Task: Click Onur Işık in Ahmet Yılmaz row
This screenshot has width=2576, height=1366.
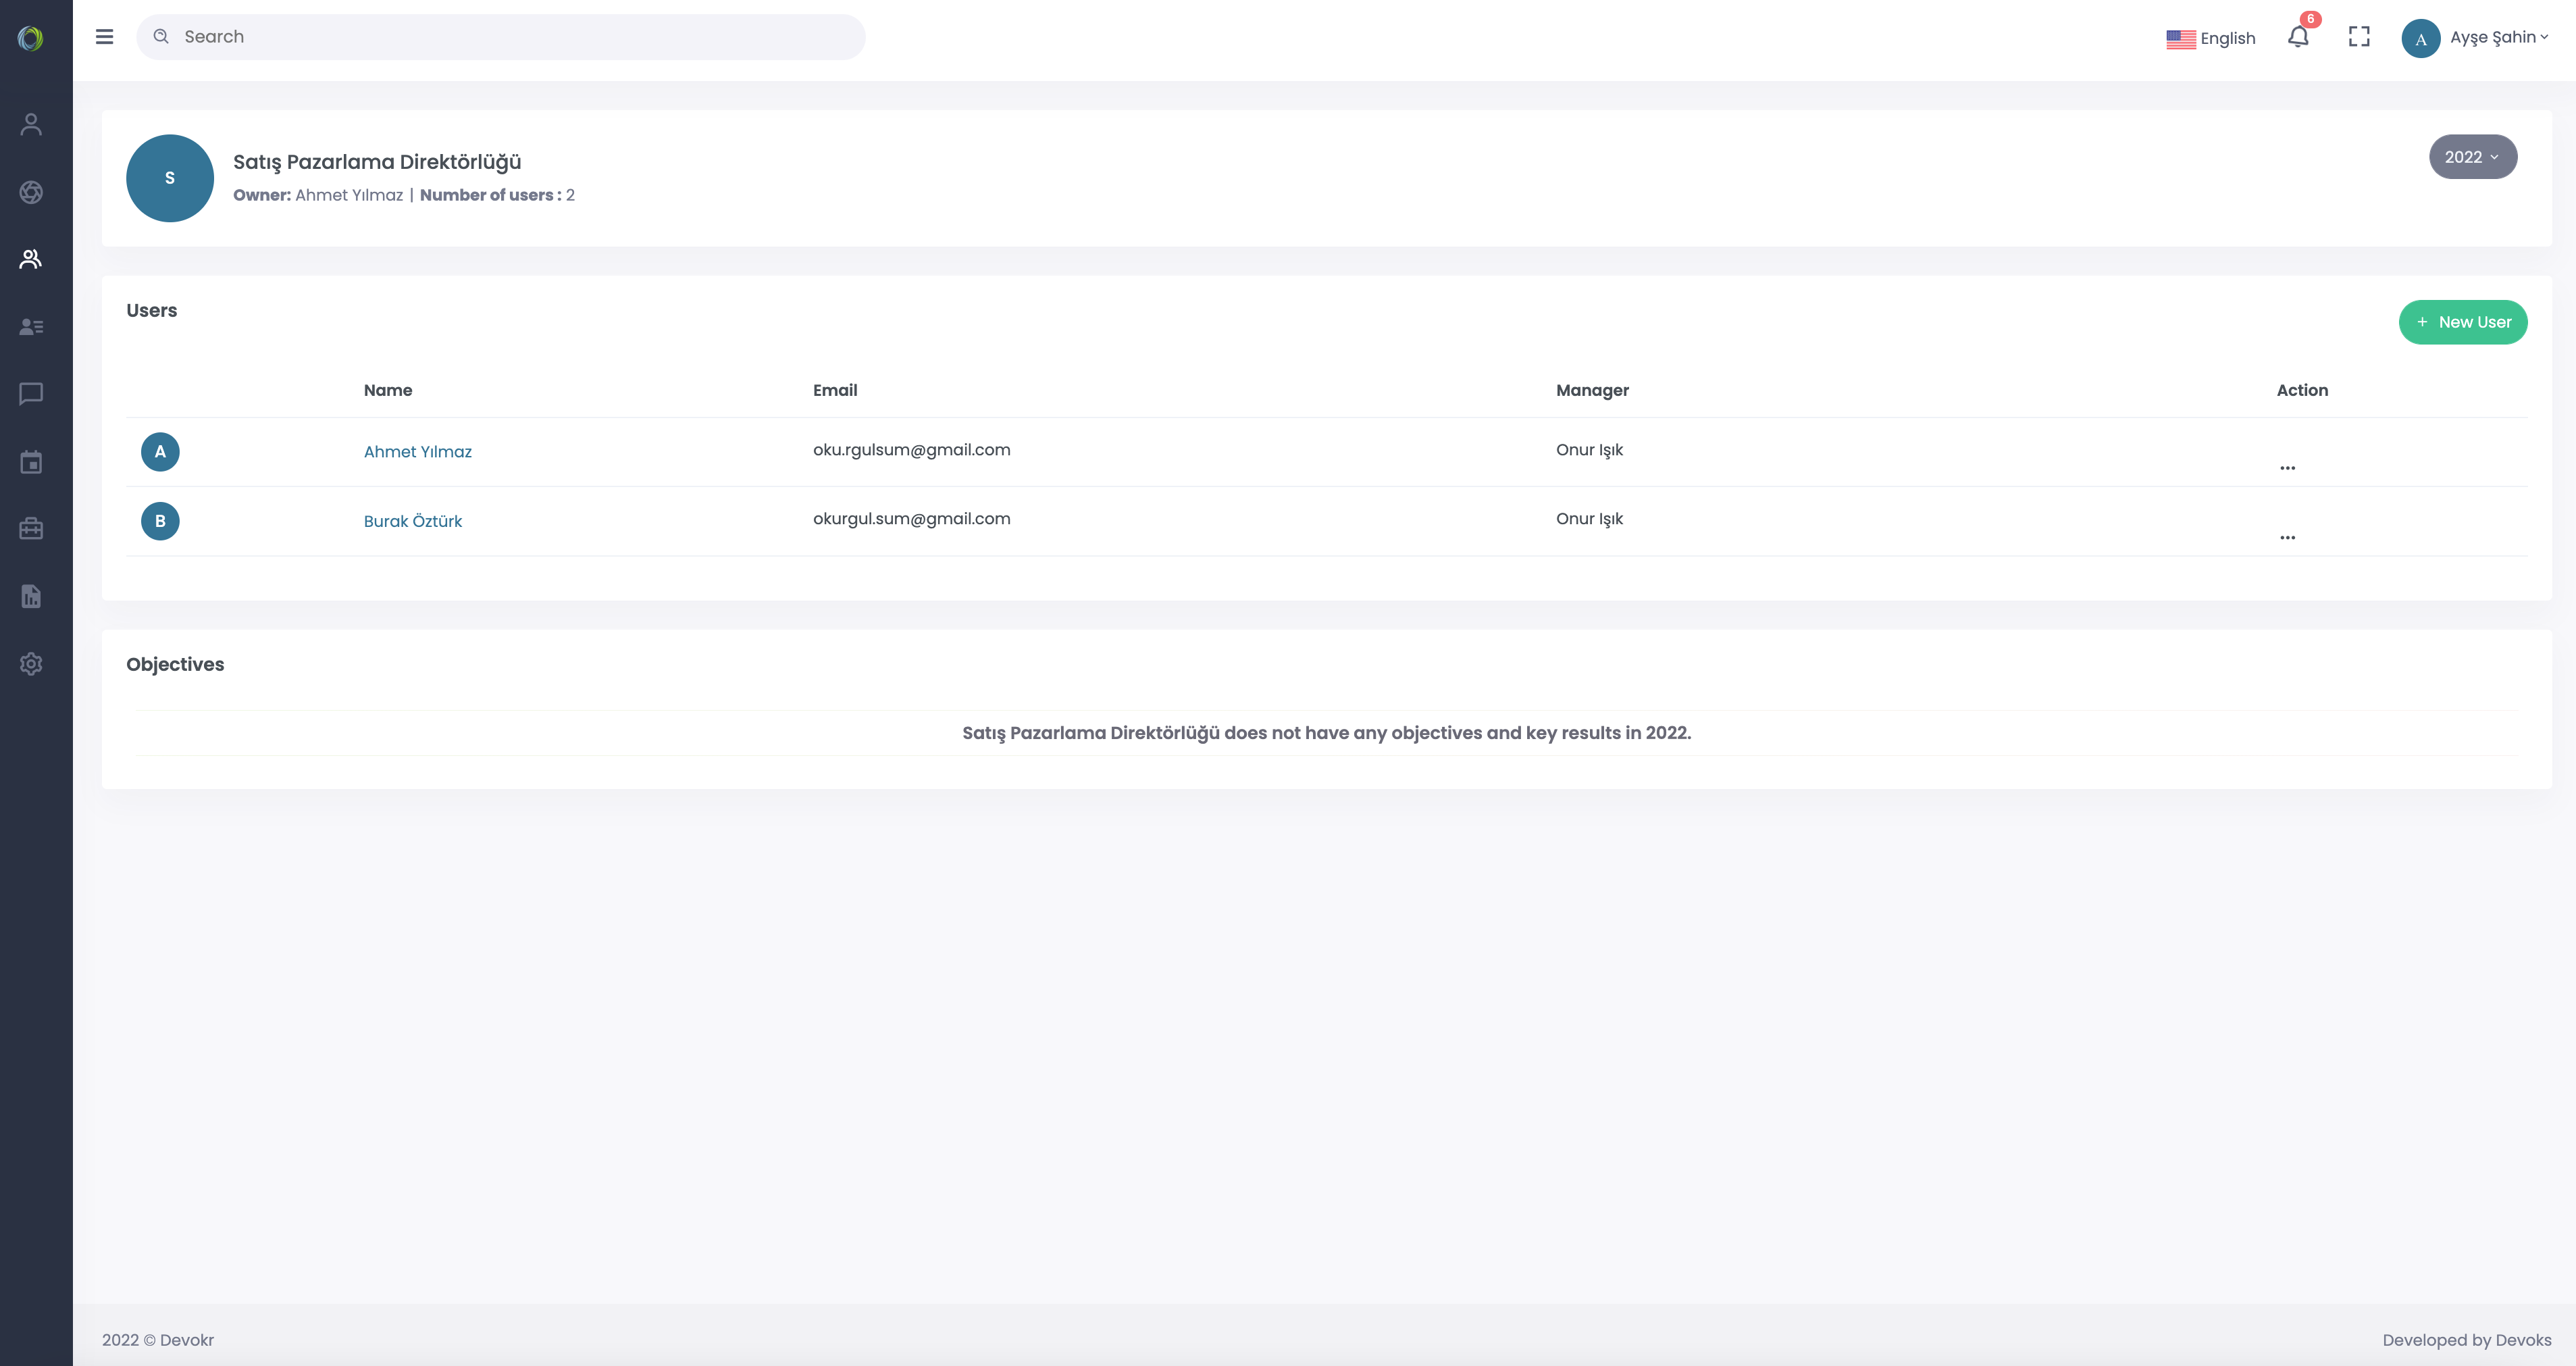Action: pyautogui.click(x=1589, y=450)
